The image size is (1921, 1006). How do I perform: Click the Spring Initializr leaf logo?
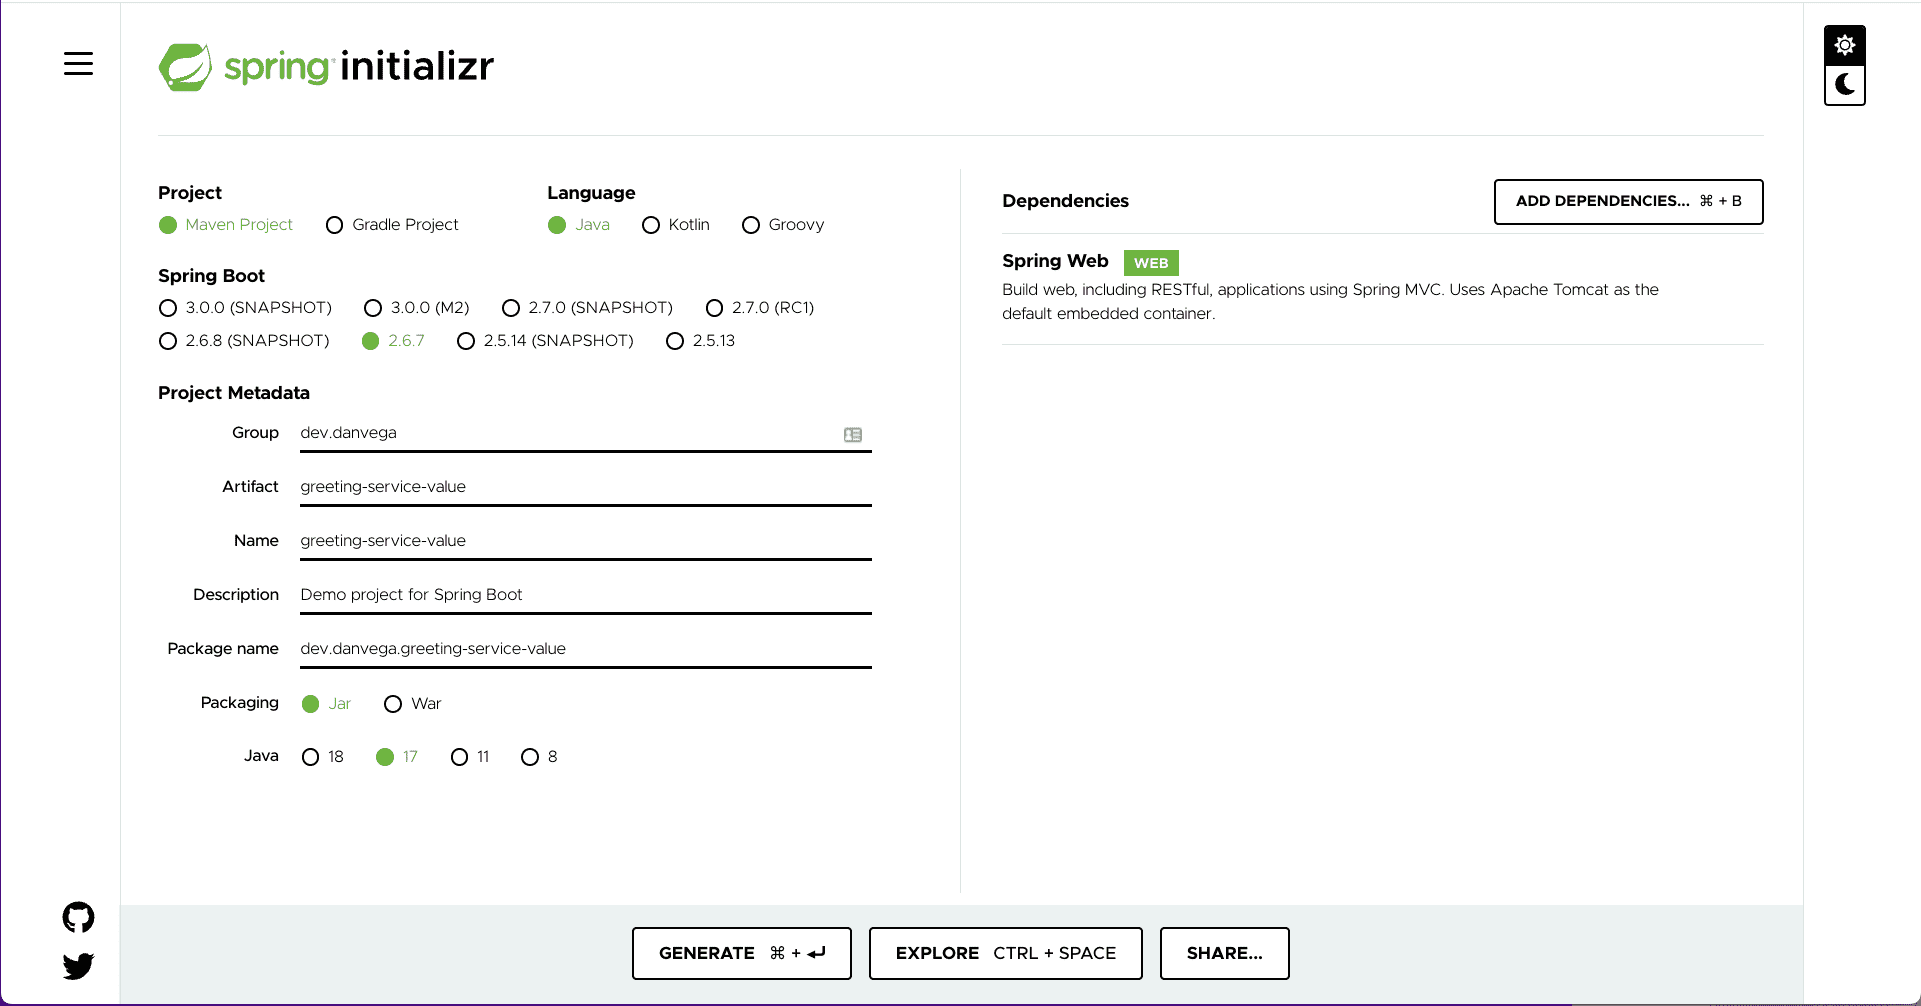click(x=185, y=67)
